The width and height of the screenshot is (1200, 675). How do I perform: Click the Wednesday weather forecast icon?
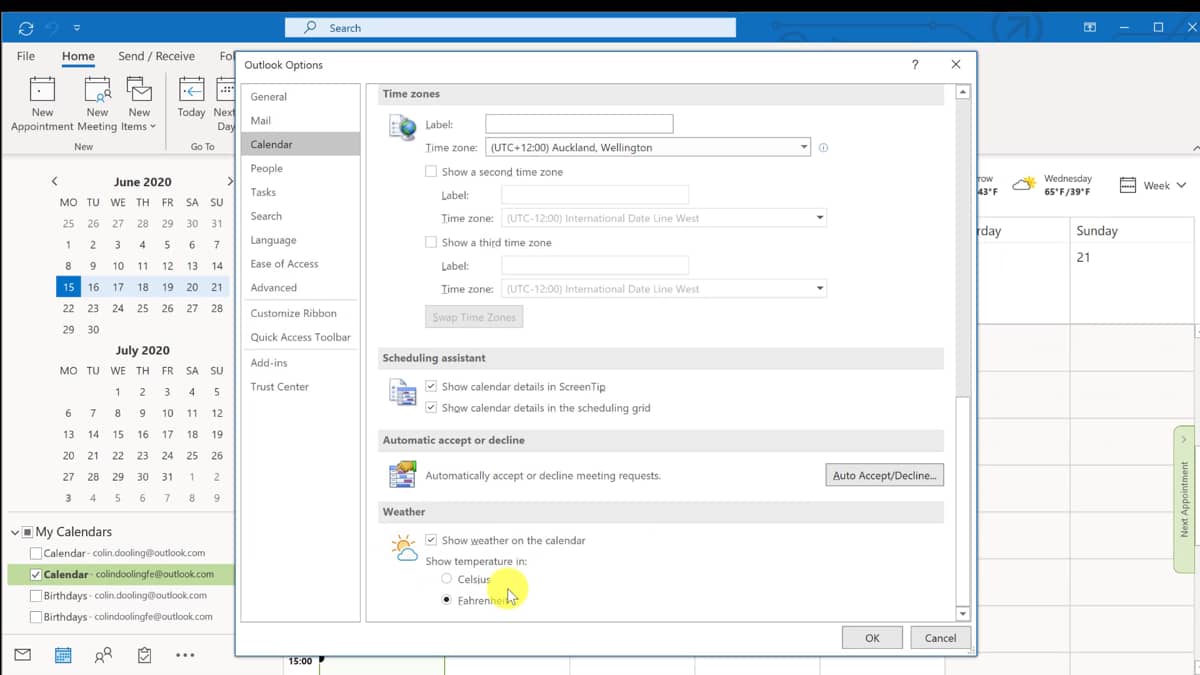pyautogui.click(x=1024, y=184)
